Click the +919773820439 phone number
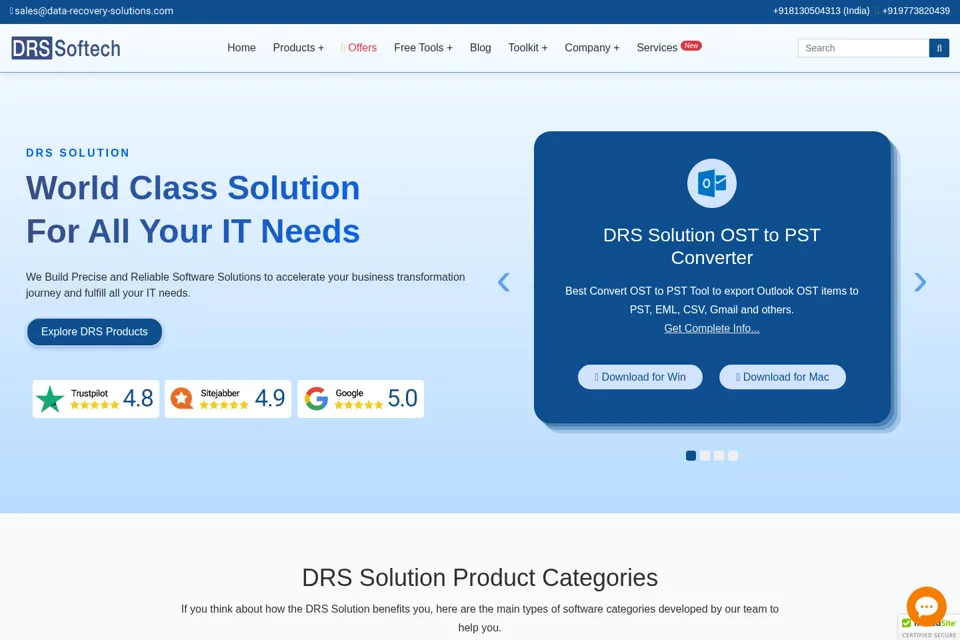 915,11
